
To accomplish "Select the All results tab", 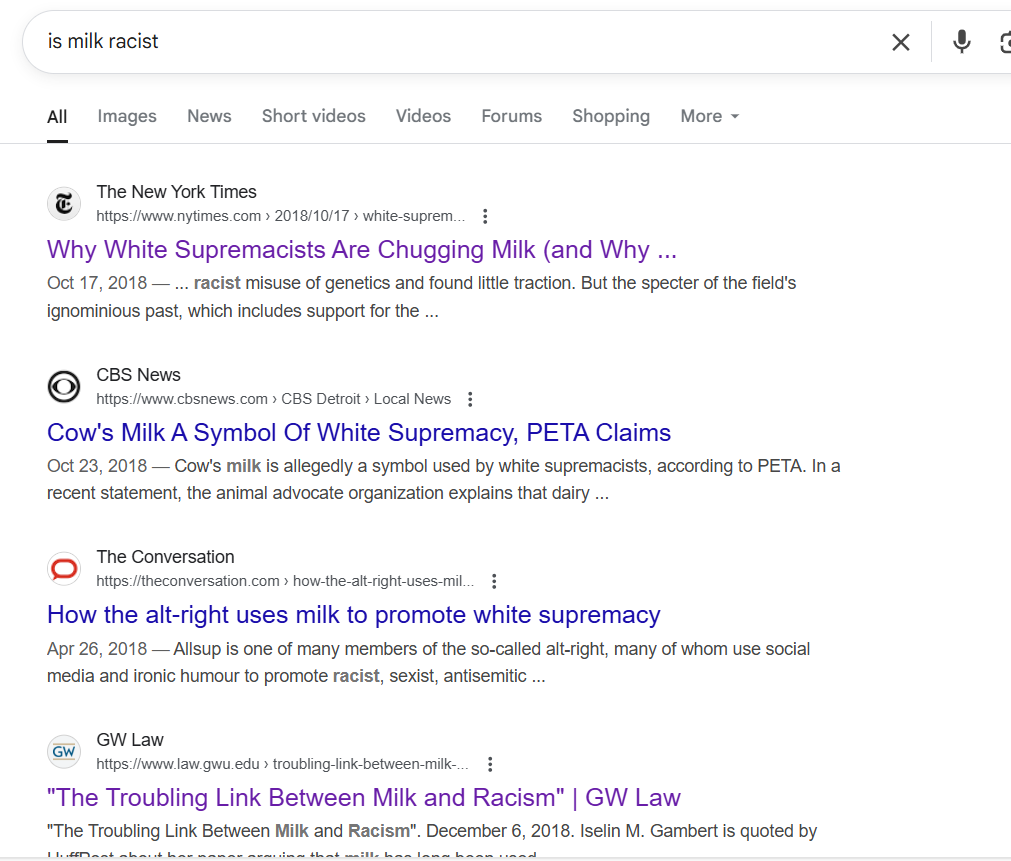I will coord(57,117).
